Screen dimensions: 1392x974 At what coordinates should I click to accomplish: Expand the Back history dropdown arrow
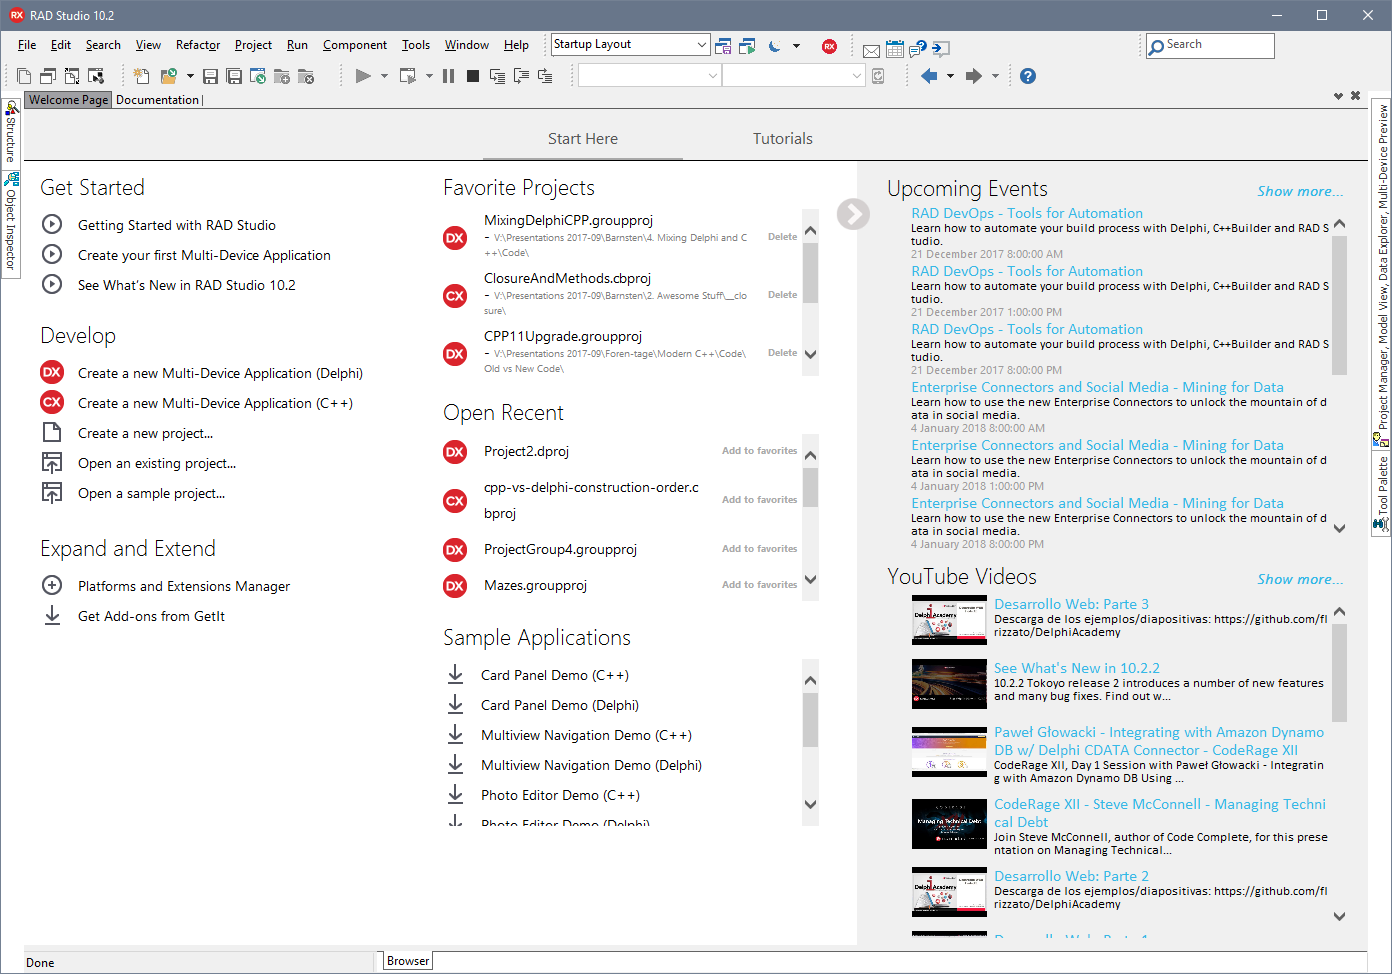(x=950, y=76)
